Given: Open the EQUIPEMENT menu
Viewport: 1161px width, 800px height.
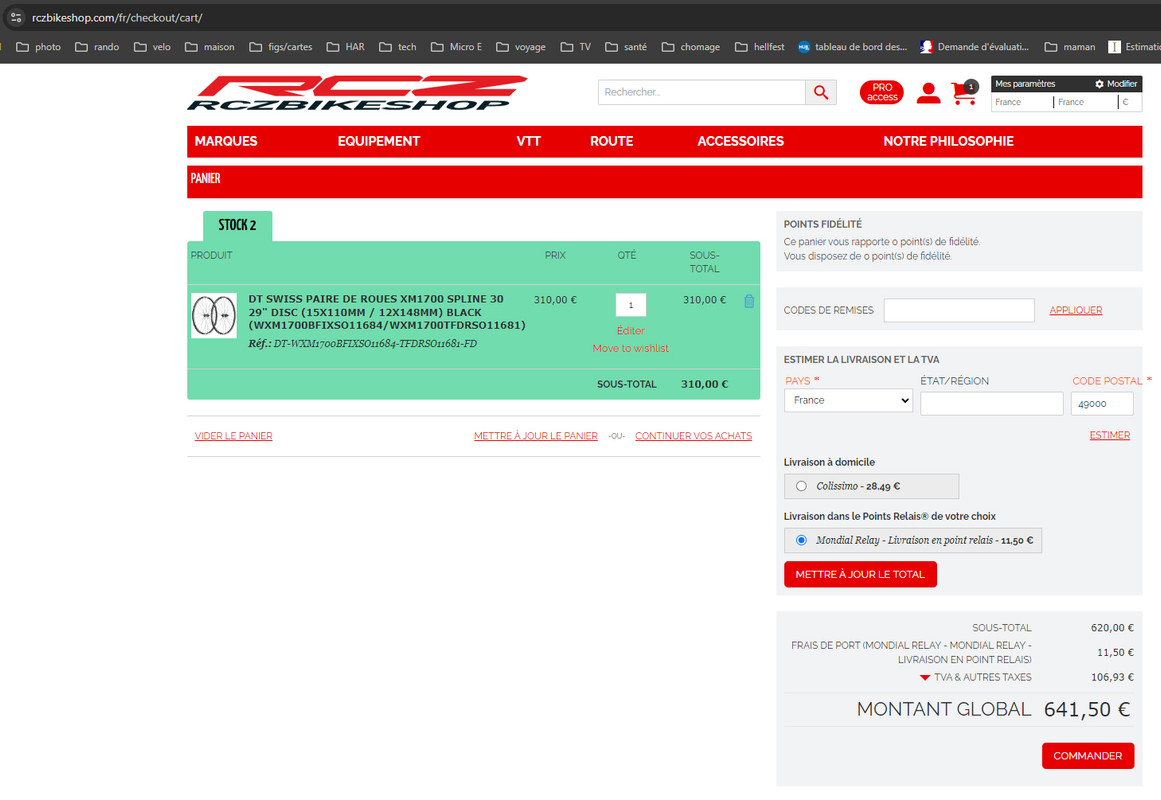Looking at the screenshot, I should point(378,141).
